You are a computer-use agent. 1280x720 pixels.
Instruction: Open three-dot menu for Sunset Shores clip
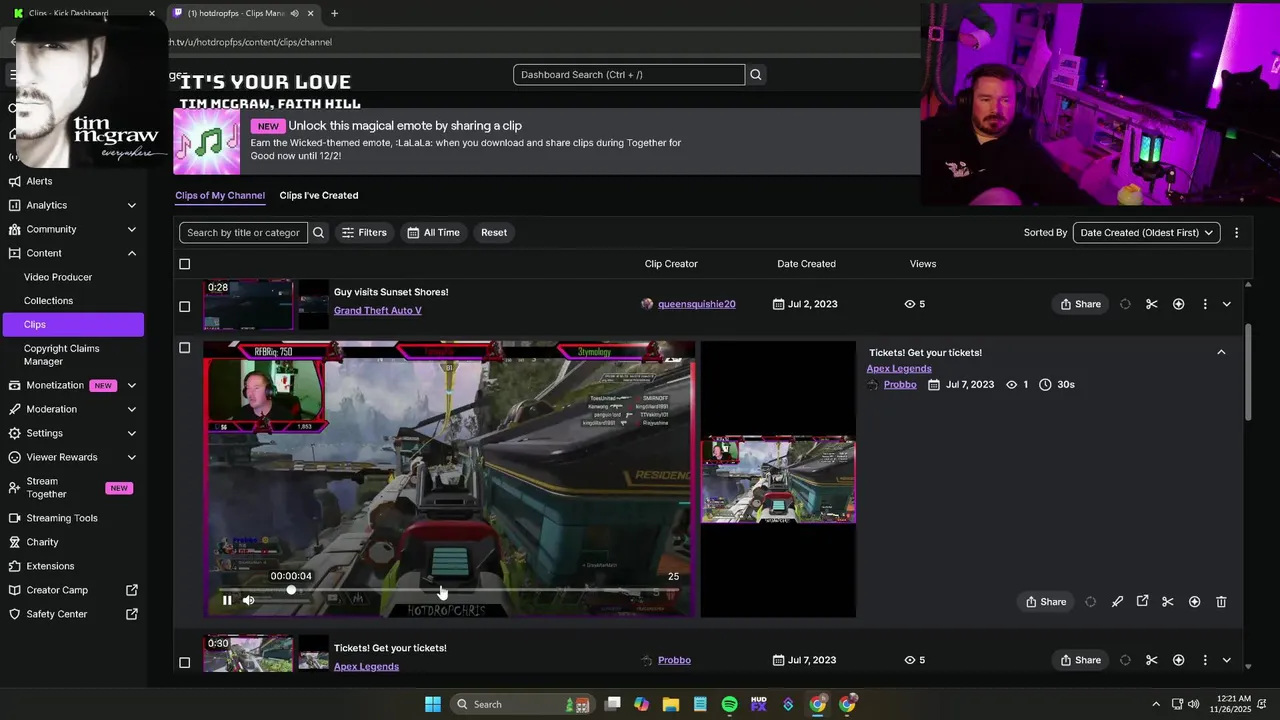1205,304
